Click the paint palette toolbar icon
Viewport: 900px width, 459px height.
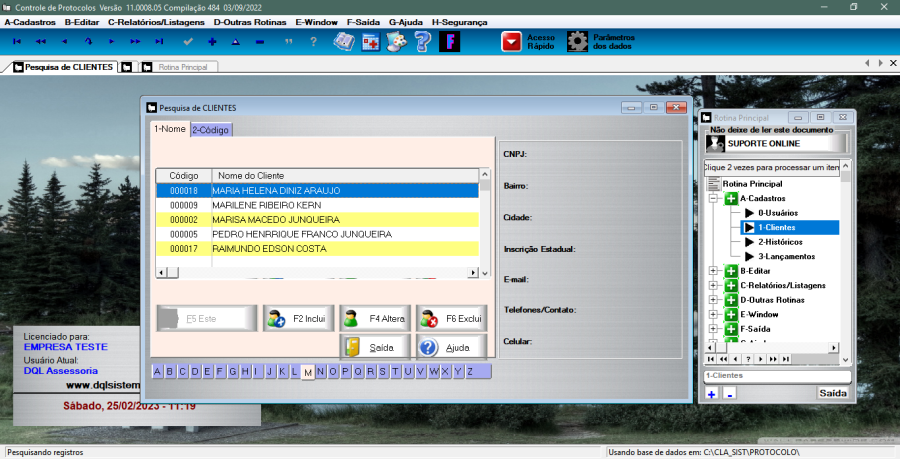(397, 41)
